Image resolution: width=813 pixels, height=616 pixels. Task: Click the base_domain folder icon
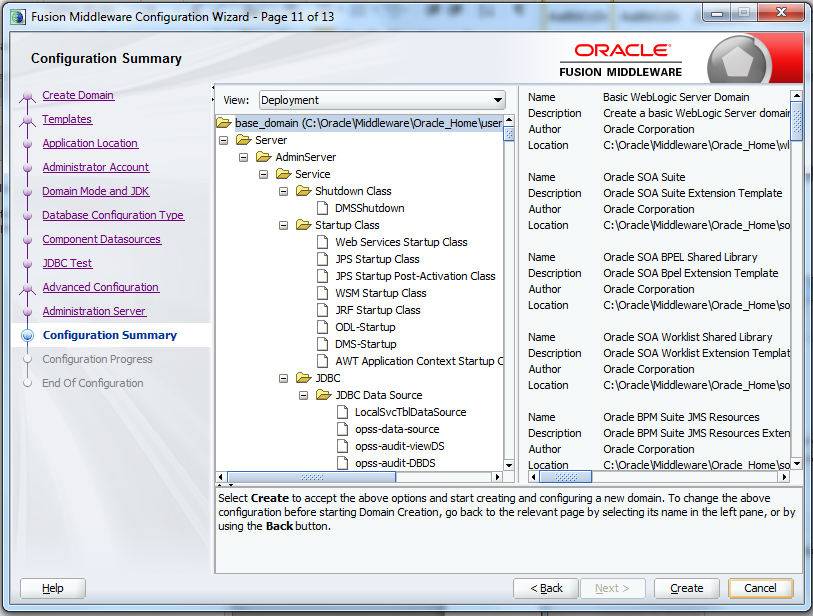222,122
